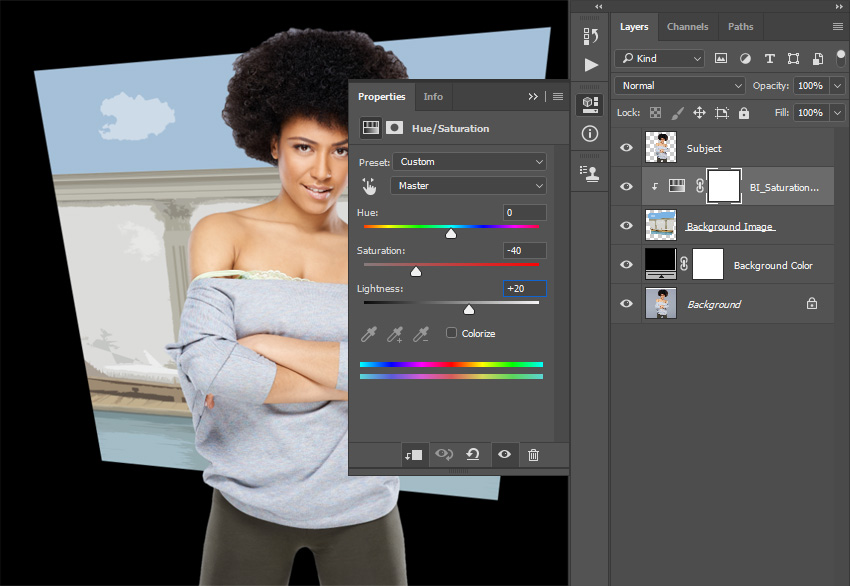Screen dimensions: 850x586
Task: Hide the Subject layer
Action: (627, 148)
